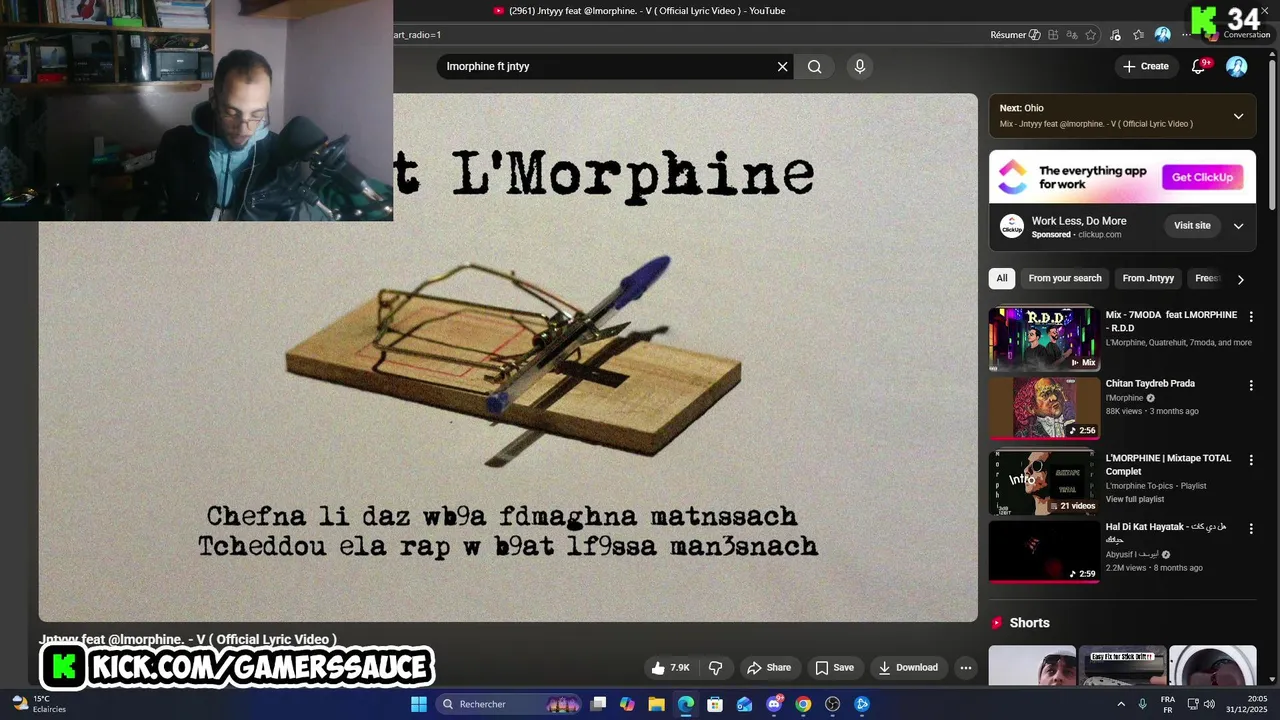This screenshot has width=1280, height=720.
Task: Open OBS Studio from taskbar
Action: coord(833,704)
